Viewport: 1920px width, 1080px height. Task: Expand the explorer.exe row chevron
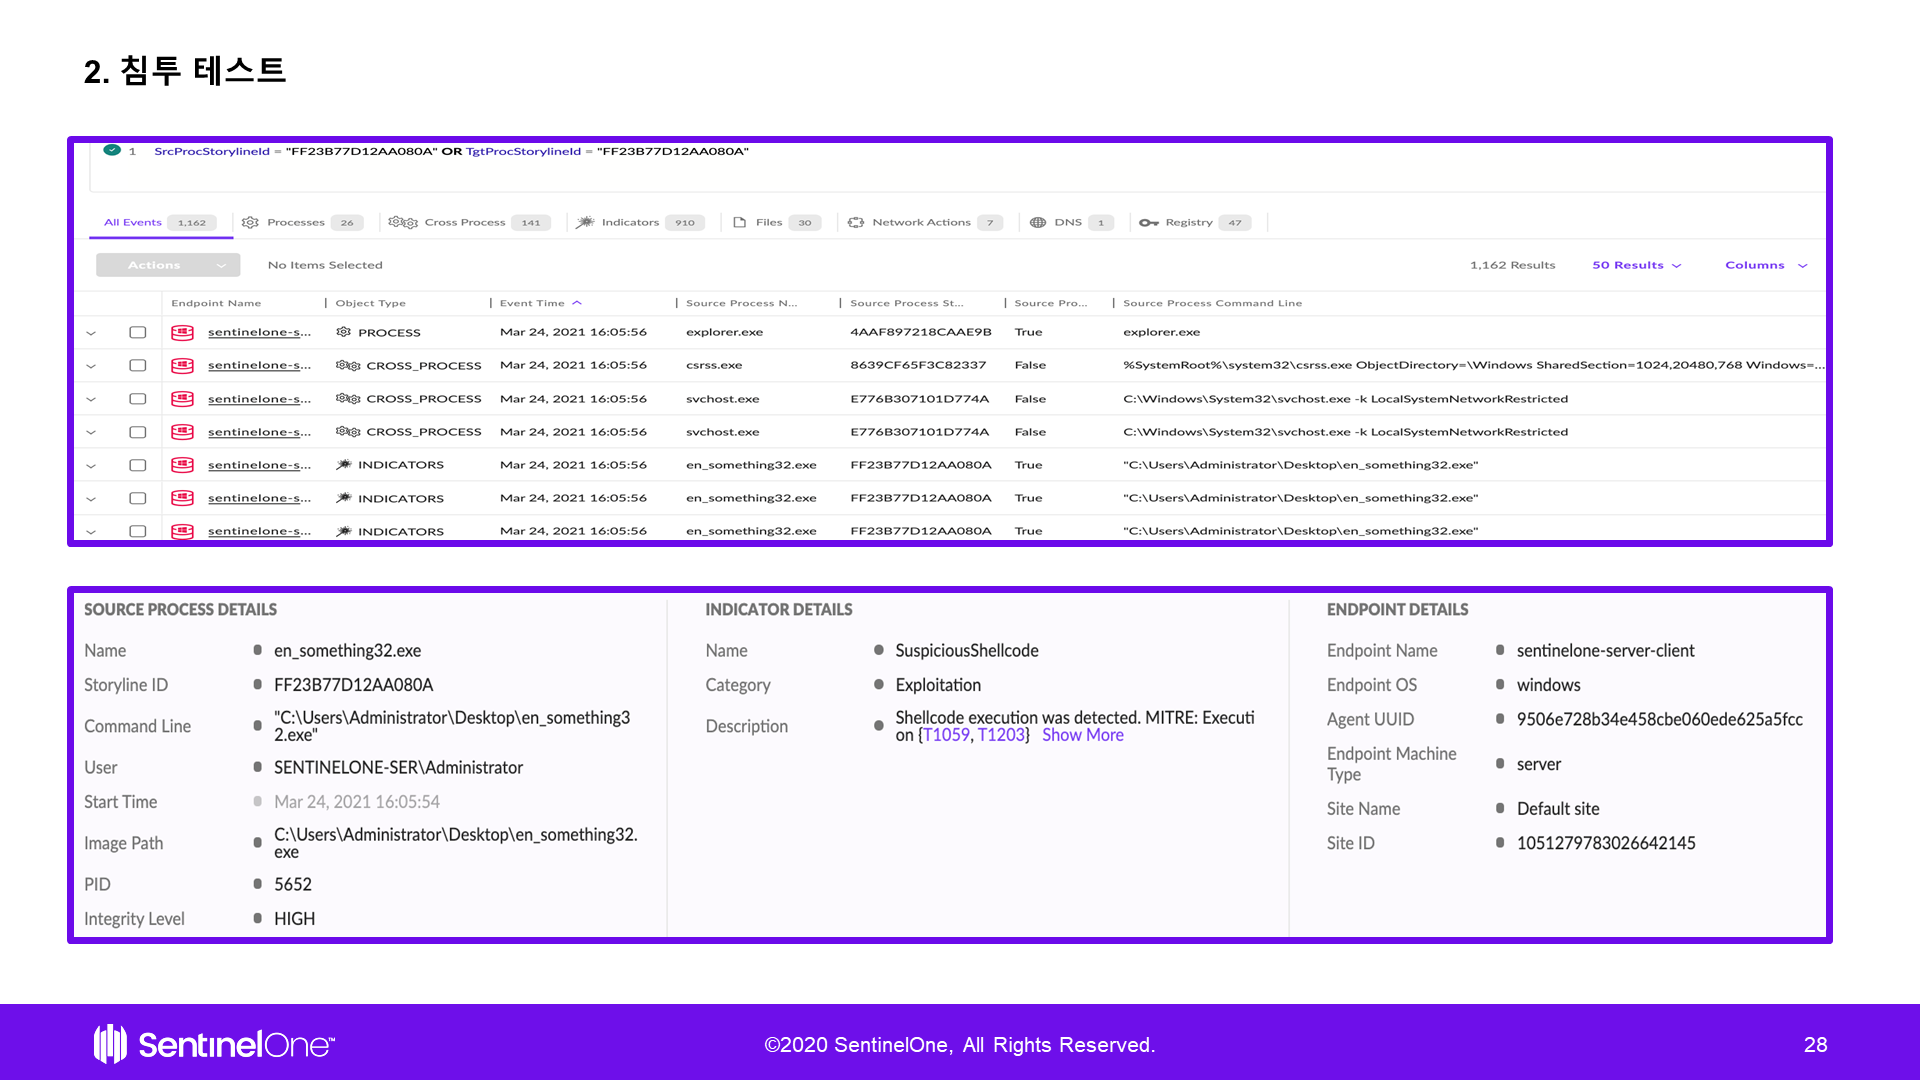coord(91,333)
